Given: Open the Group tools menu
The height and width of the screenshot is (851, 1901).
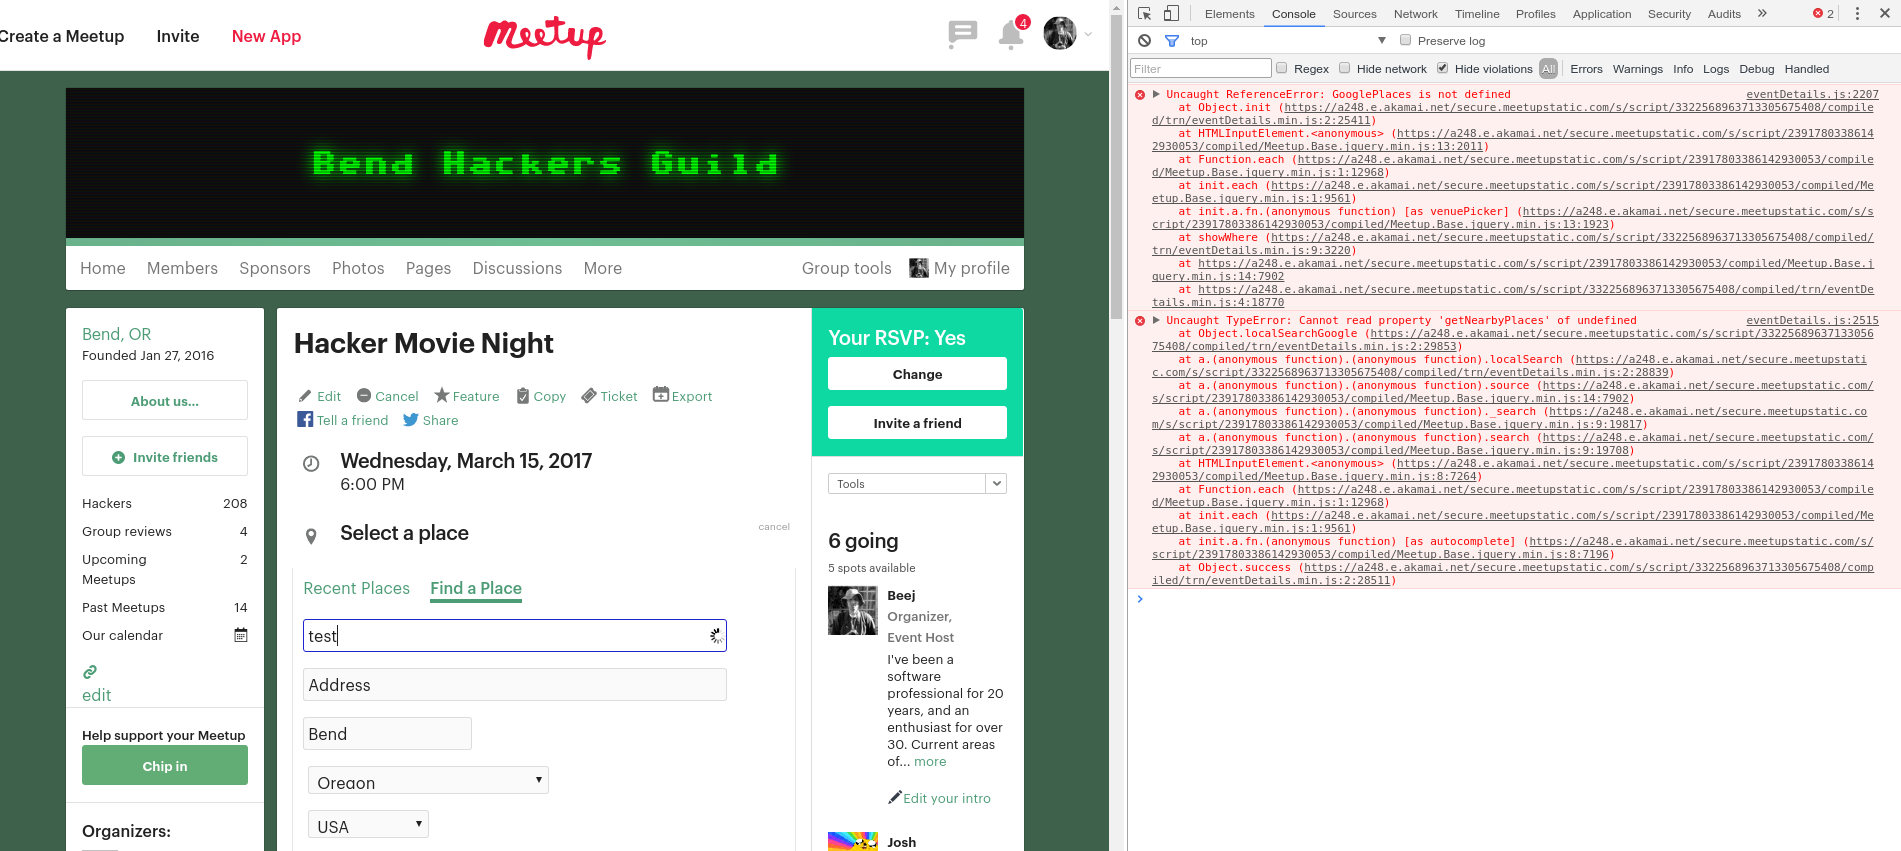Looking at the screenshot, I should coord(846,268).
